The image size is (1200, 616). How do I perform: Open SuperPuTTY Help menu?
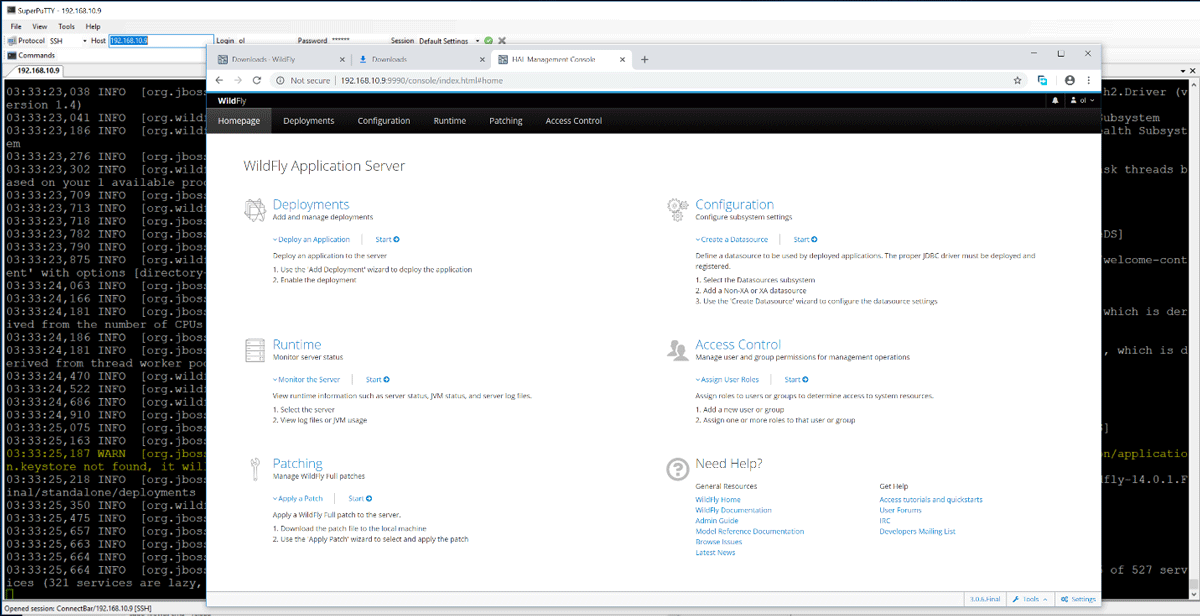point(93,26)
